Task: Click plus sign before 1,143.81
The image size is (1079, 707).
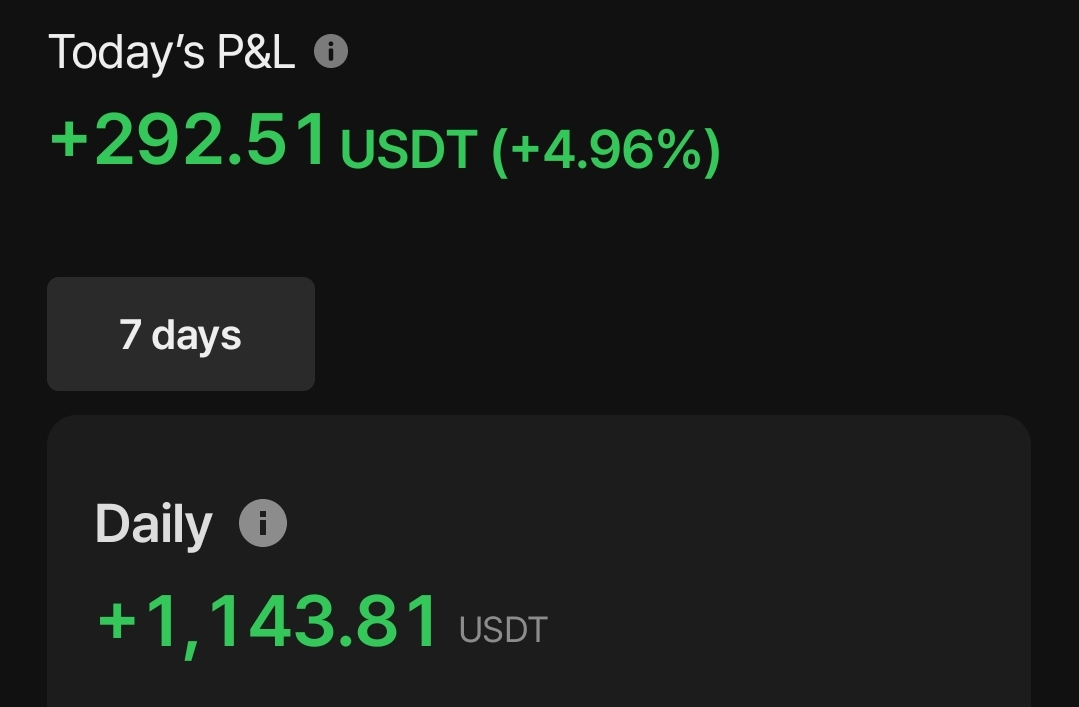Action: (x=117, y=621)
